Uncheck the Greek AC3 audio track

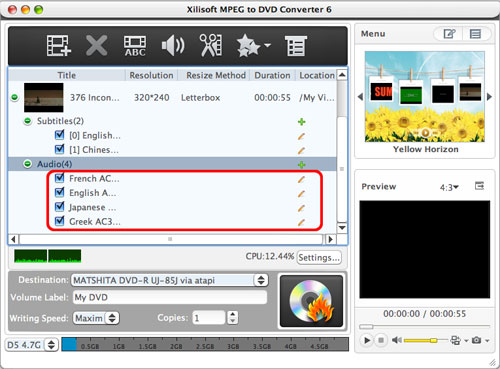point(60,221)
